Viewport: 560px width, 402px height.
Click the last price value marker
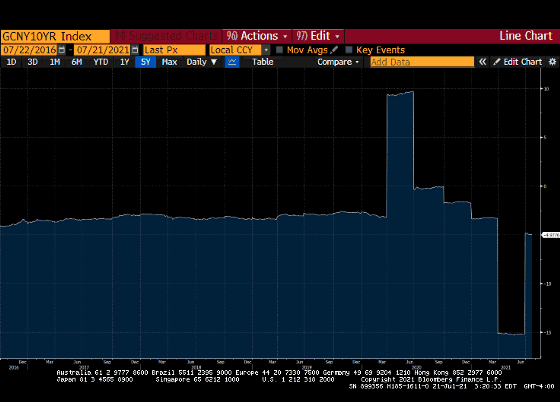click(x=551, y=235)
